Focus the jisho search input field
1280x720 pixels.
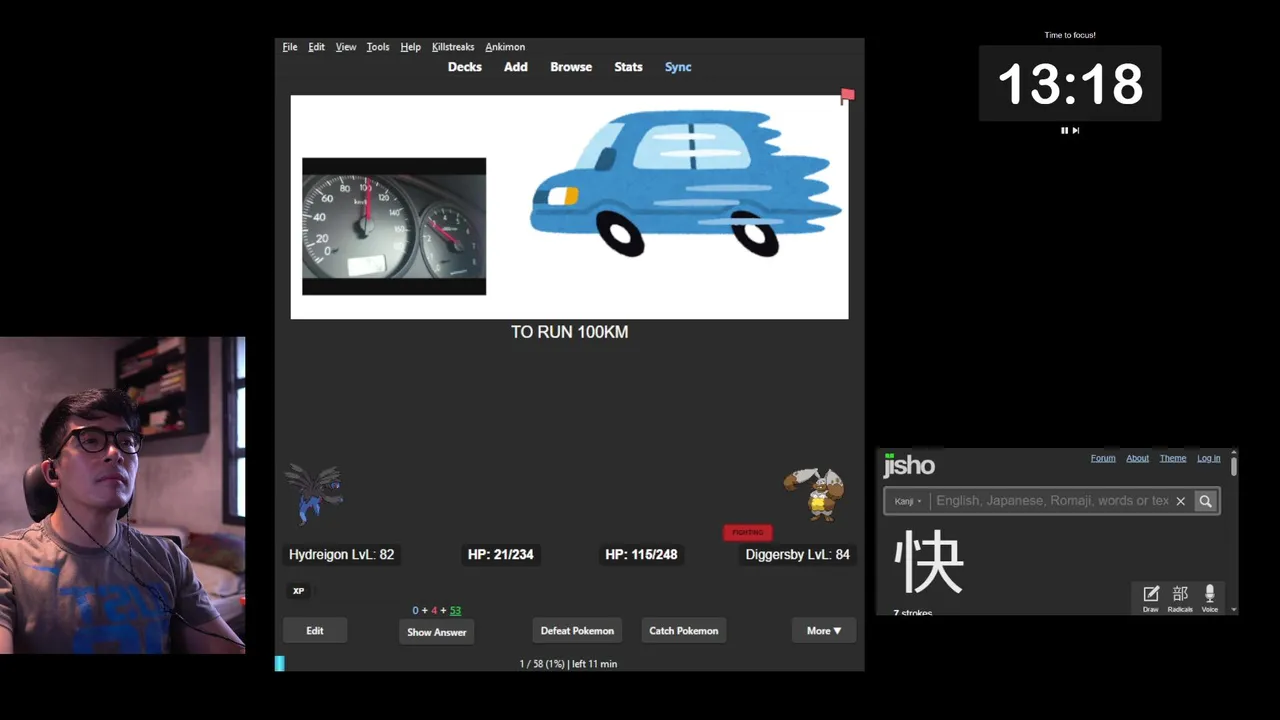[1051, 501]
